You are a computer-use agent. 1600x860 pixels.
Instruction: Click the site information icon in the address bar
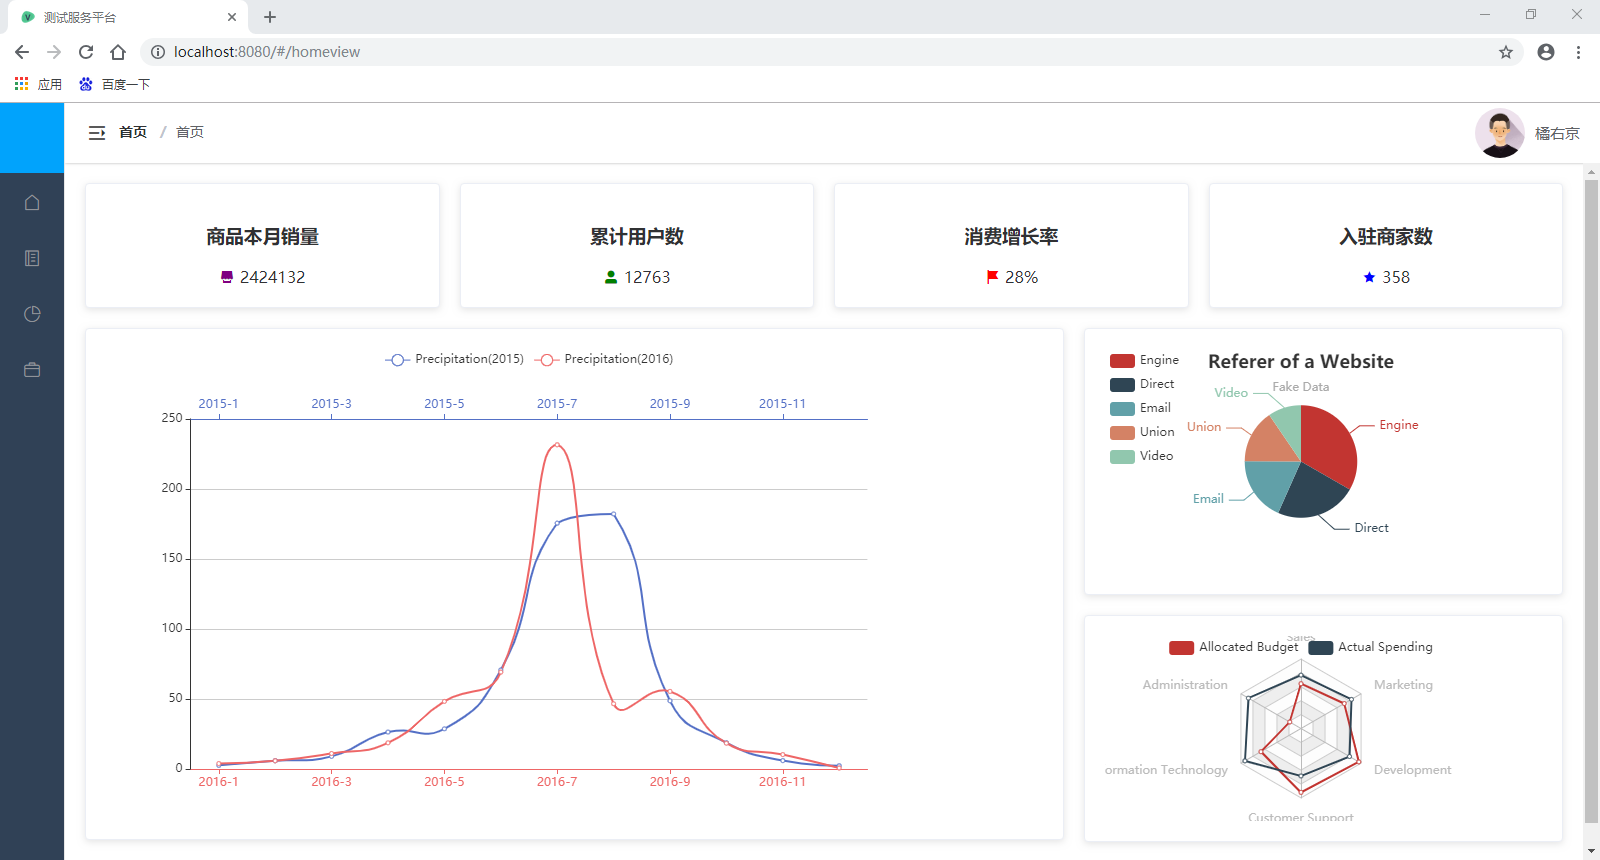(x=158, y=52)
